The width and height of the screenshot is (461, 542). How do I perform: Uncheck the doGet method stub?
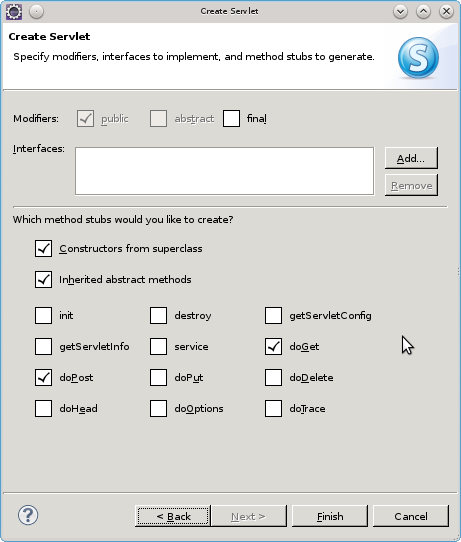[x=273, y=346]
